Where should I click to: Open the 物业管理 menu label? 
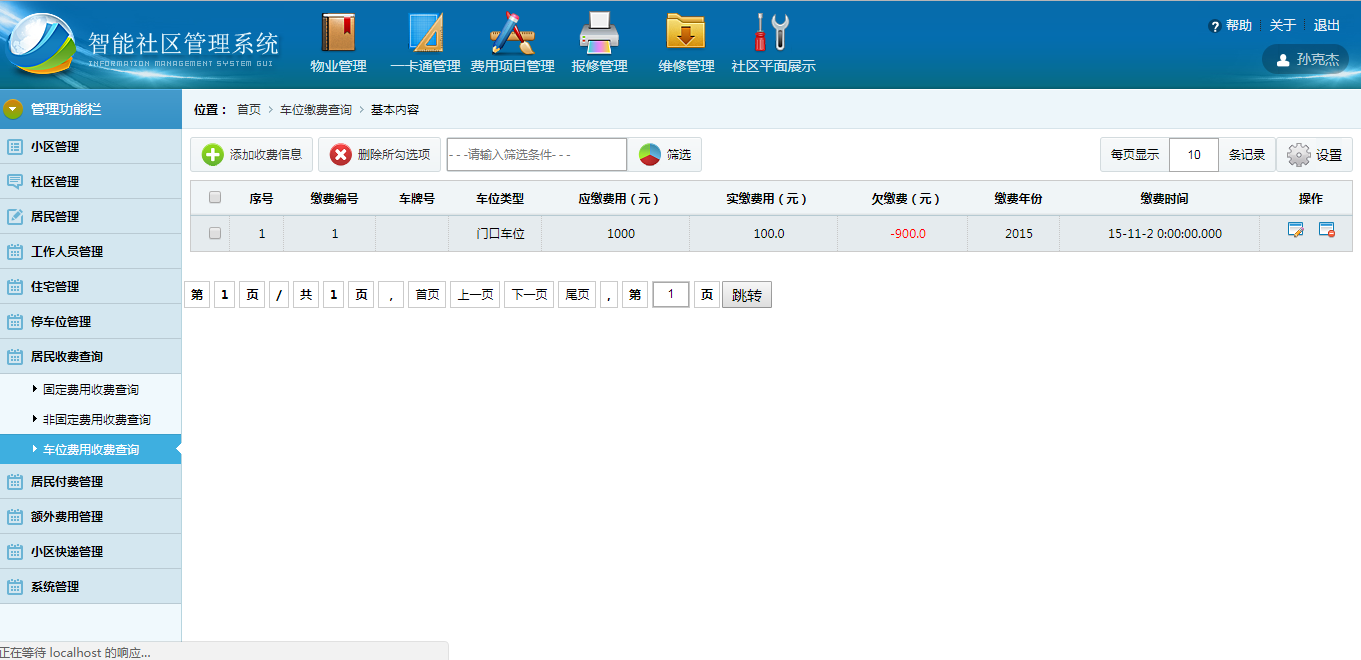pyautogui.click(x=338, y=66)
